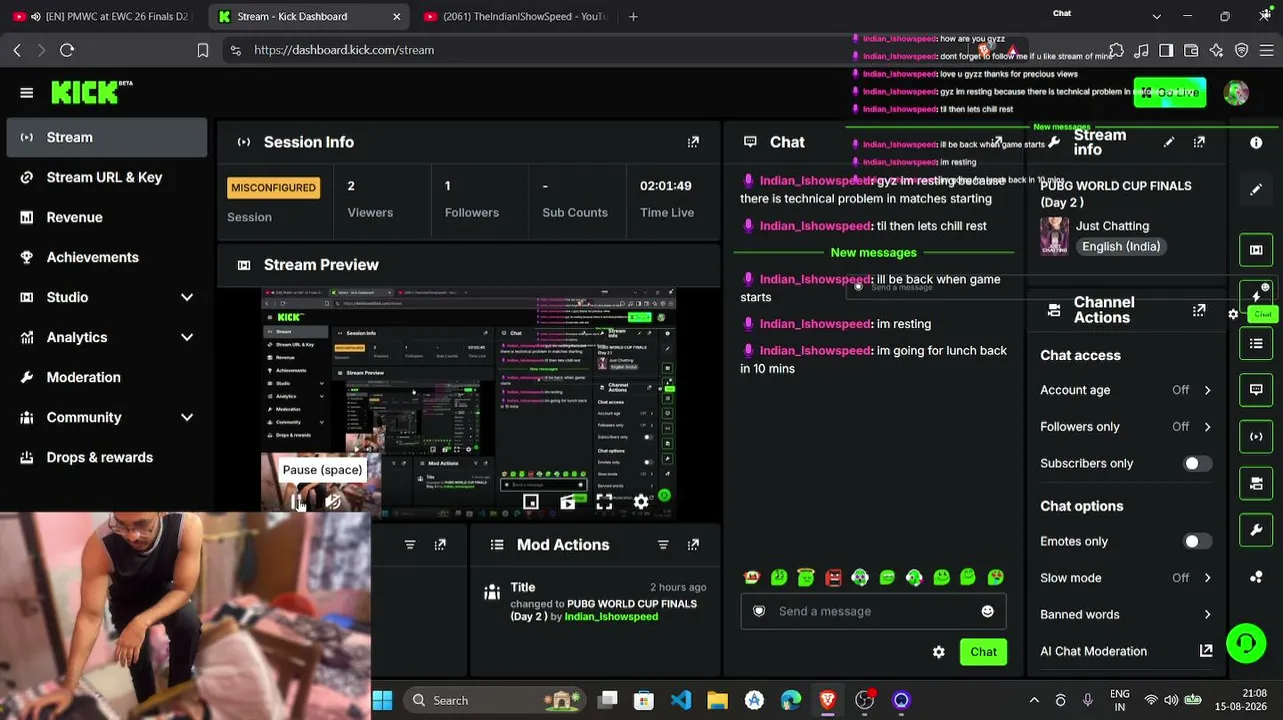The height and width of the screenshot is (720, 1283).
Task: Open Visual Studio Code from taskbar
Action: [x=681, y=701]
